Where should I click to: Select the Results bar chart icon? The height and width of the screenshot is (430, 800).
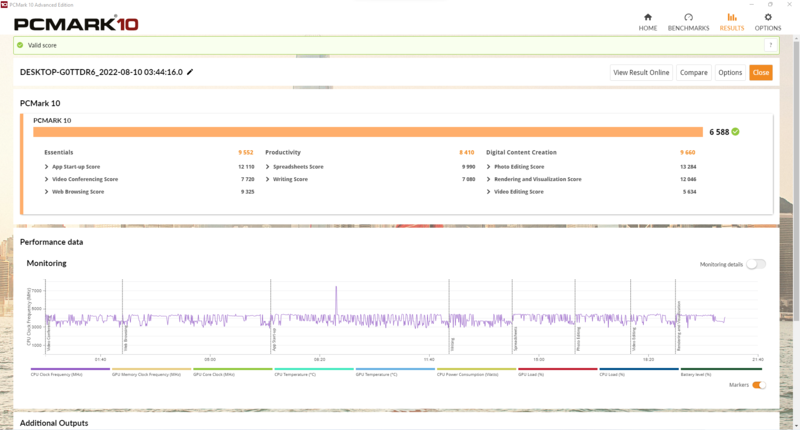[x=732, y=17]
